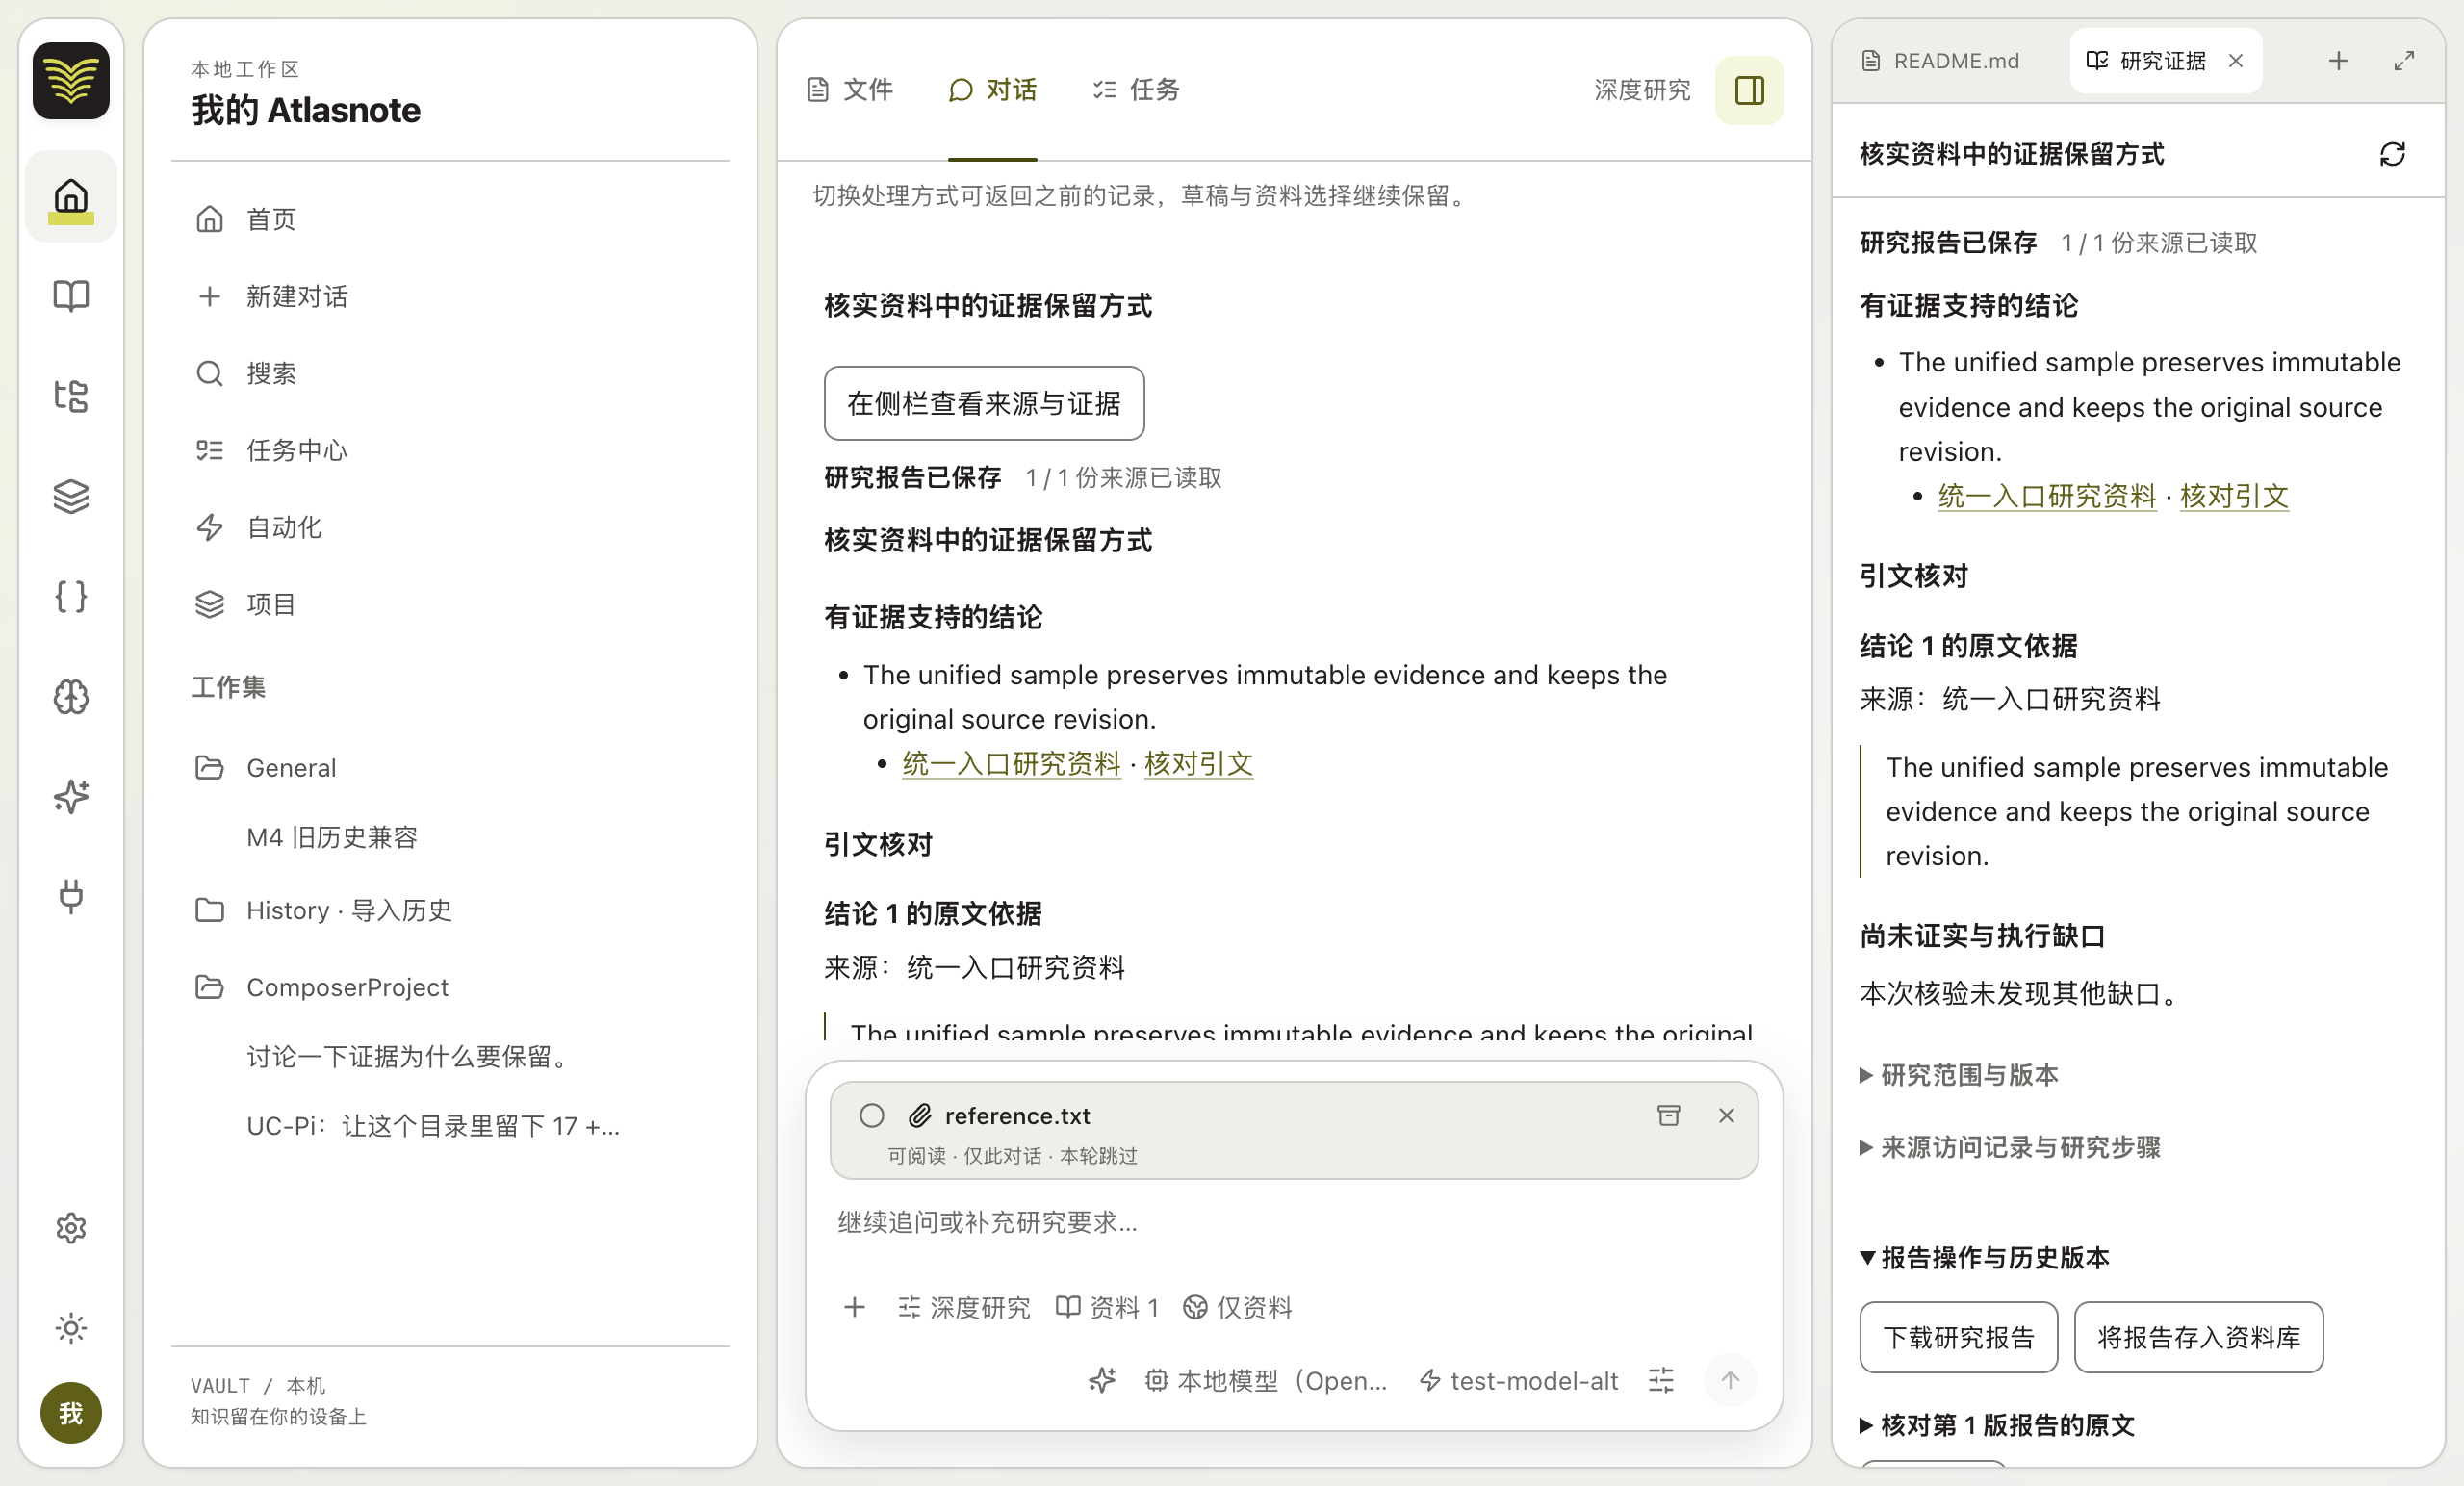Click 在侧栏查看来源与证据 button
This screenshot has width=2464, height=1486.
984,403
